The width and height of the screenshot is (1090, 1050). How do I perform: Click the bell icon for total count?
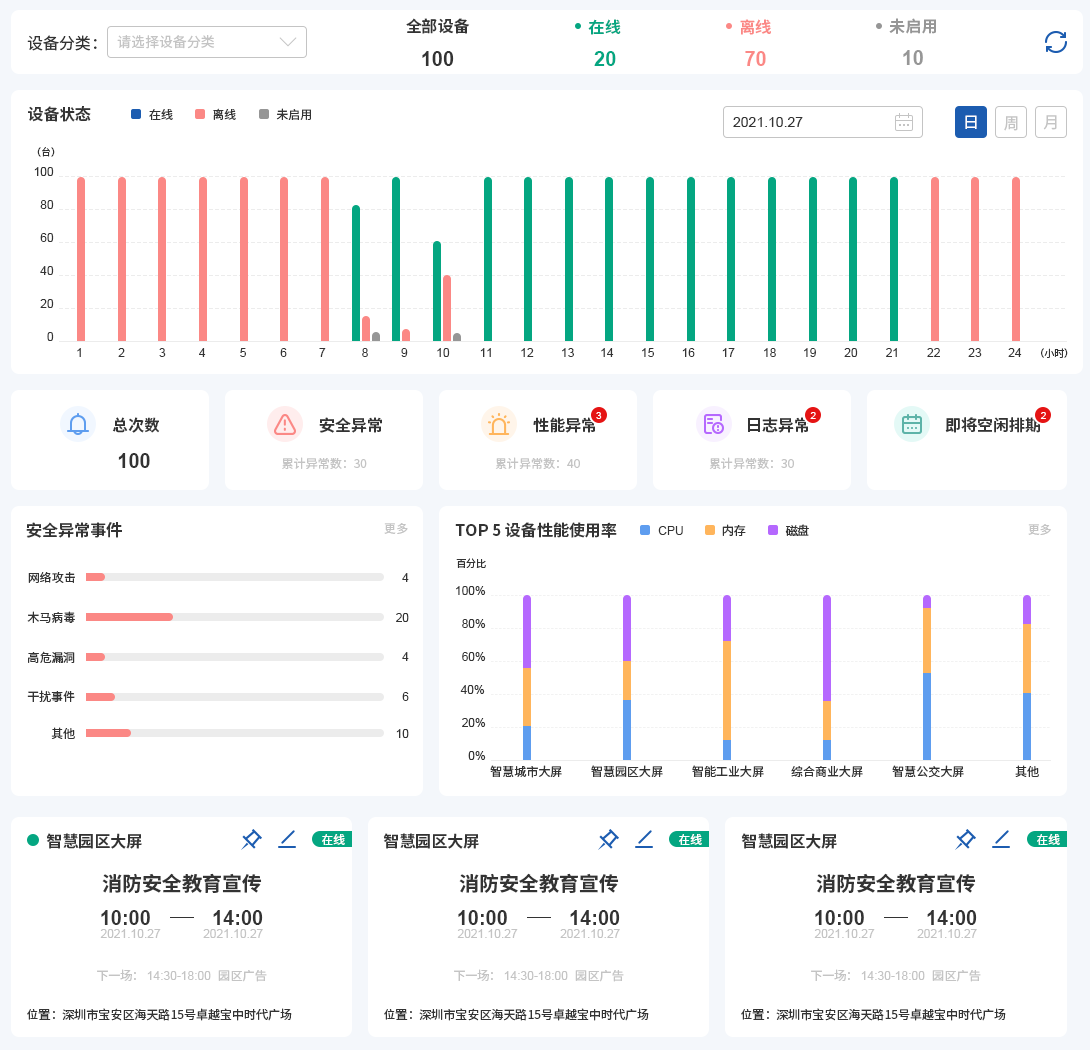pos(78,425)
